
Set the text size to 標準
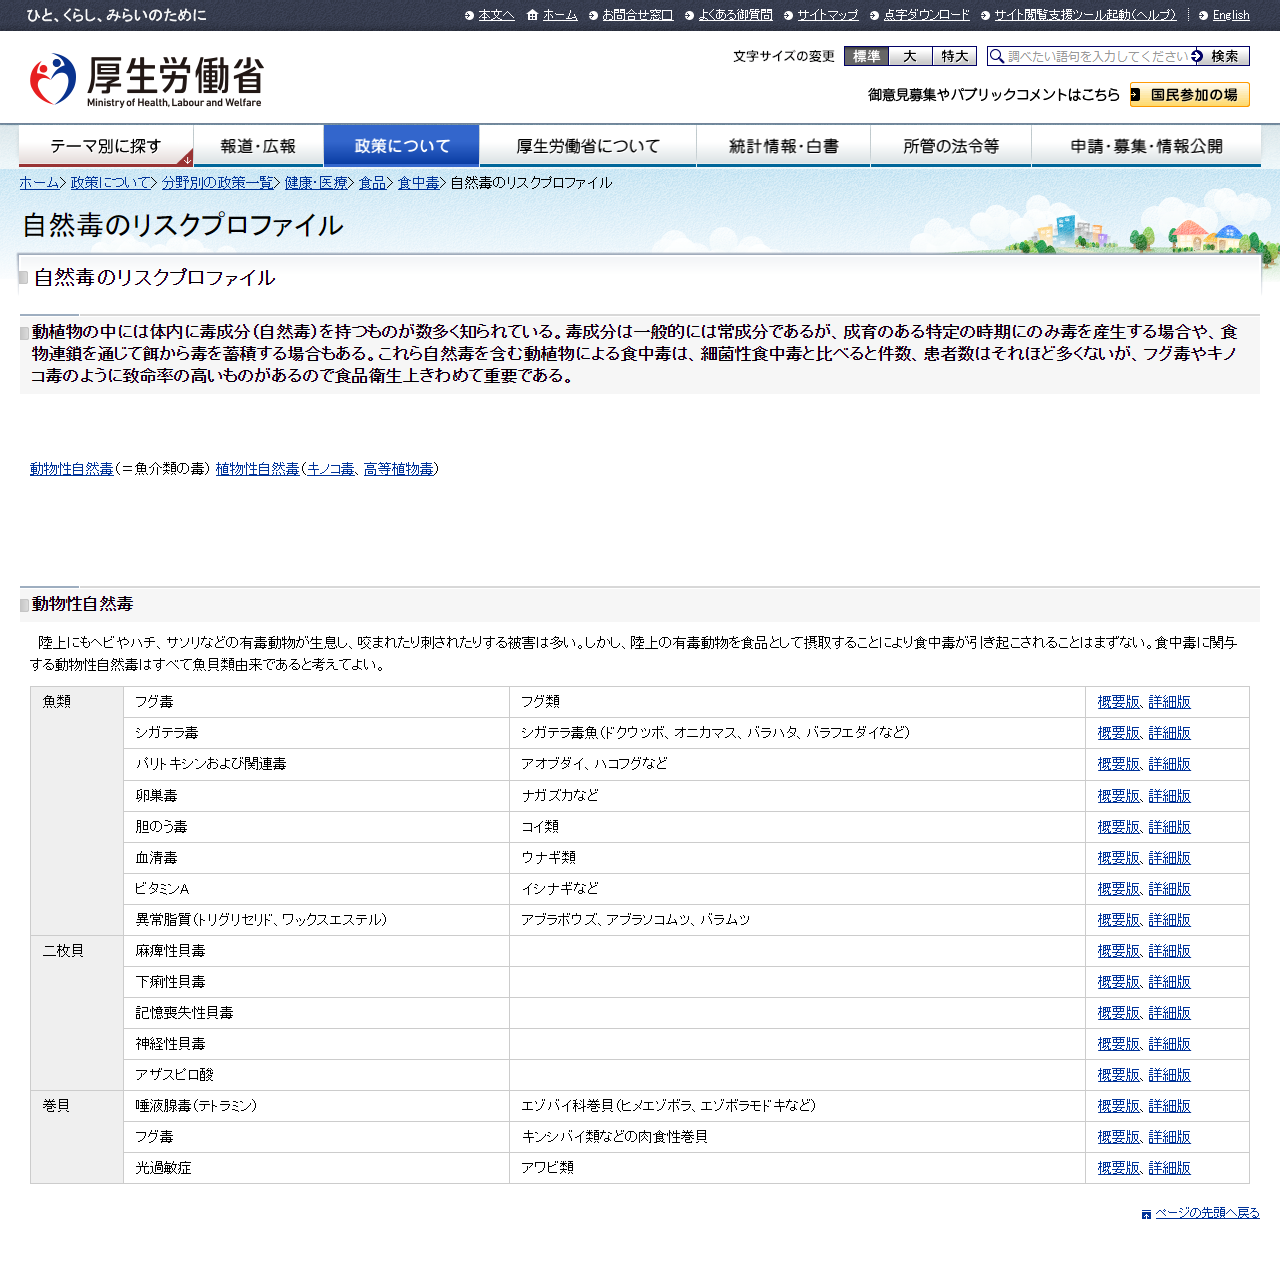pos(866,57)
